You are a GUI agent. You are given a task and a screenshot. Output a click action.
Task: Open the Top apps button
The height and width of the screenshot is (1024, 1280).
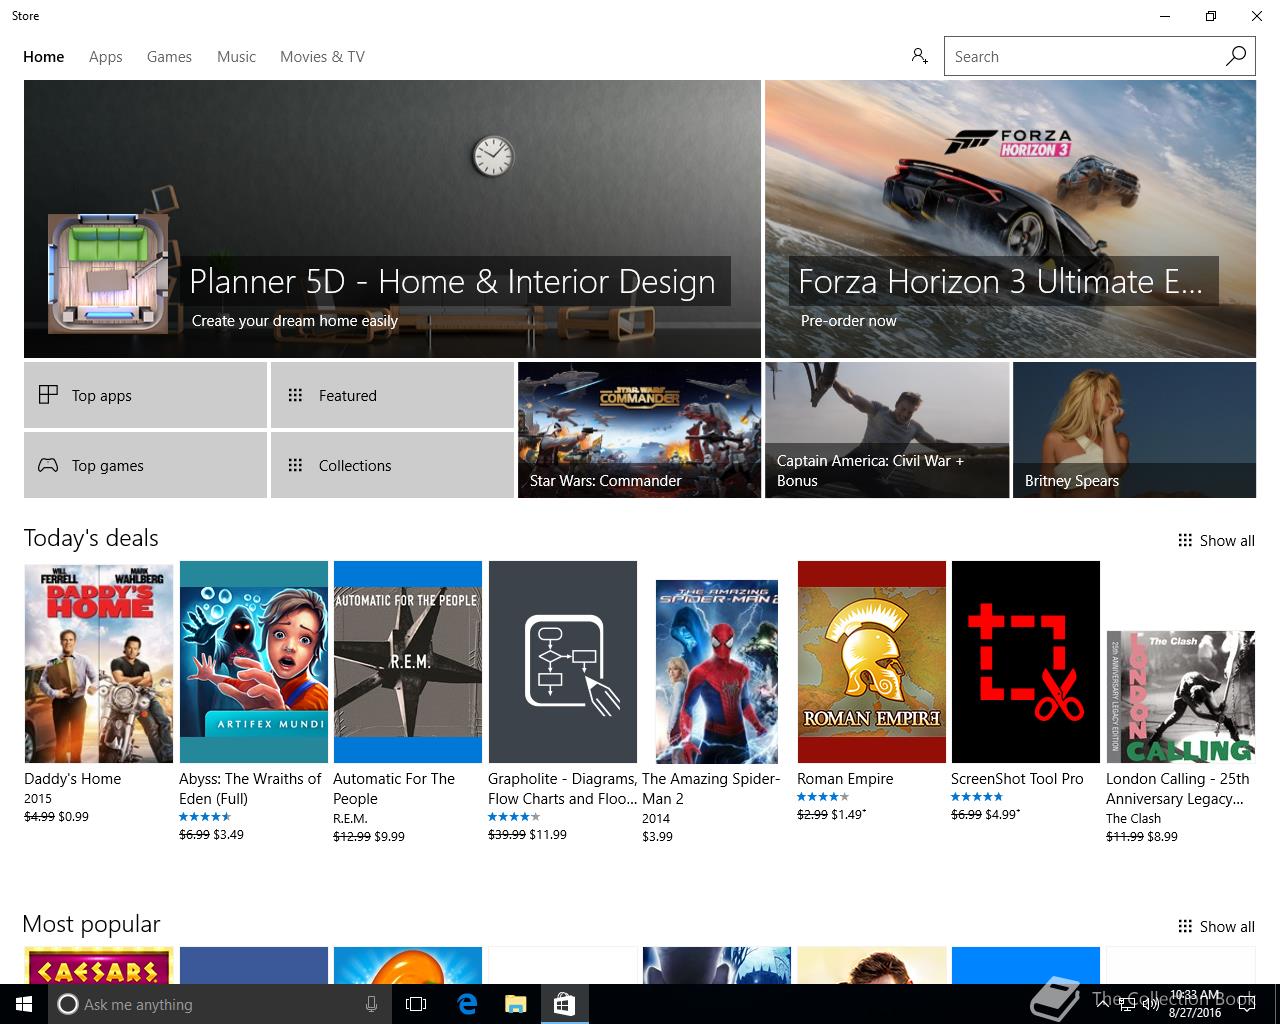pyautogui.click(x=145, y=395)
